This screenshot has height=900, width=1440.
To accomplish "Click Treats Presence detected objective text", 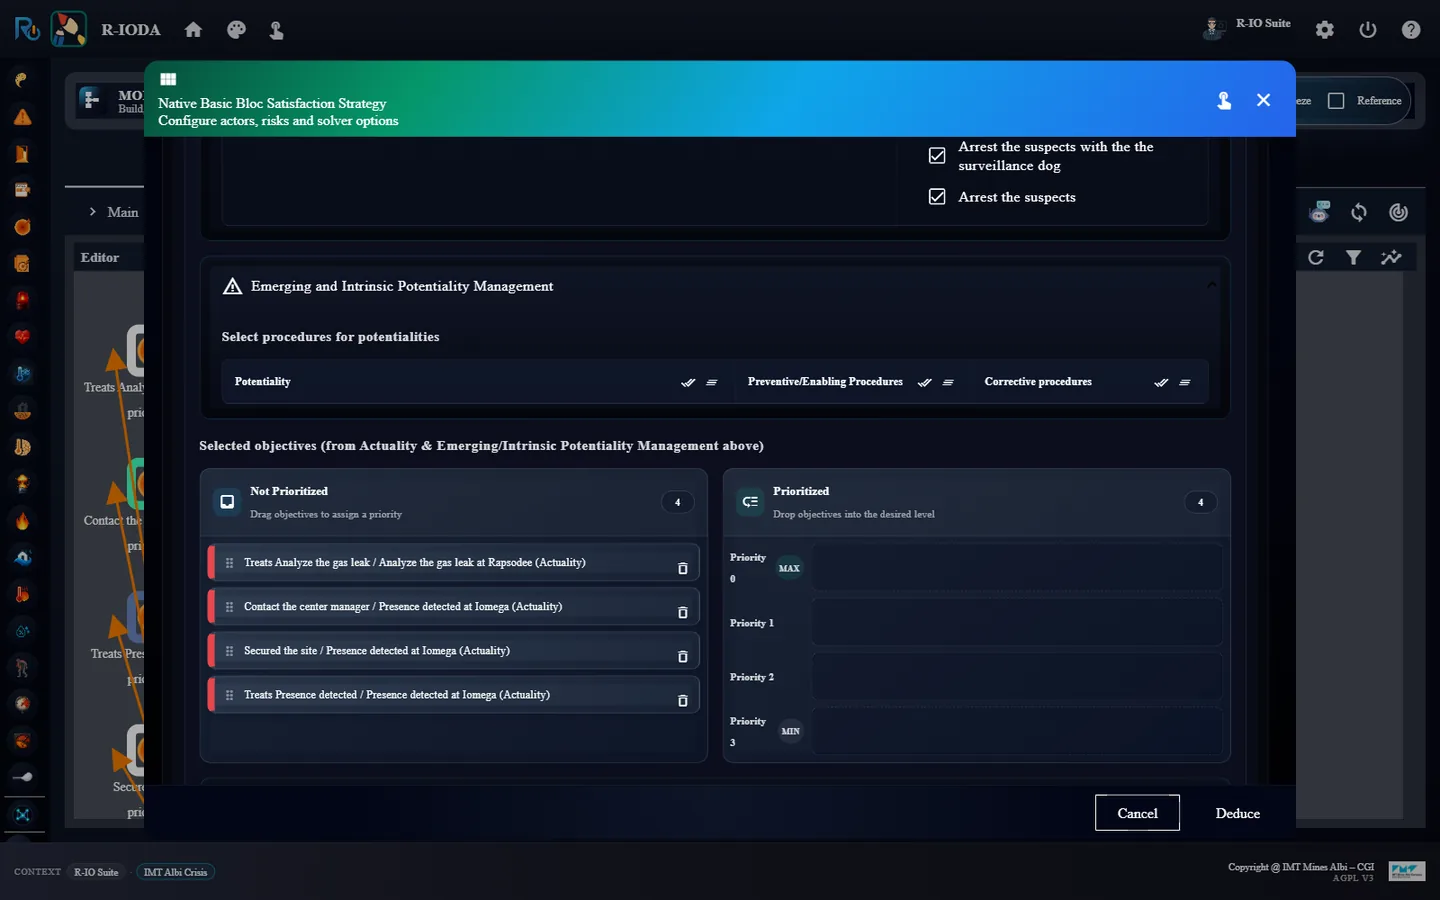I will (397, 695).
